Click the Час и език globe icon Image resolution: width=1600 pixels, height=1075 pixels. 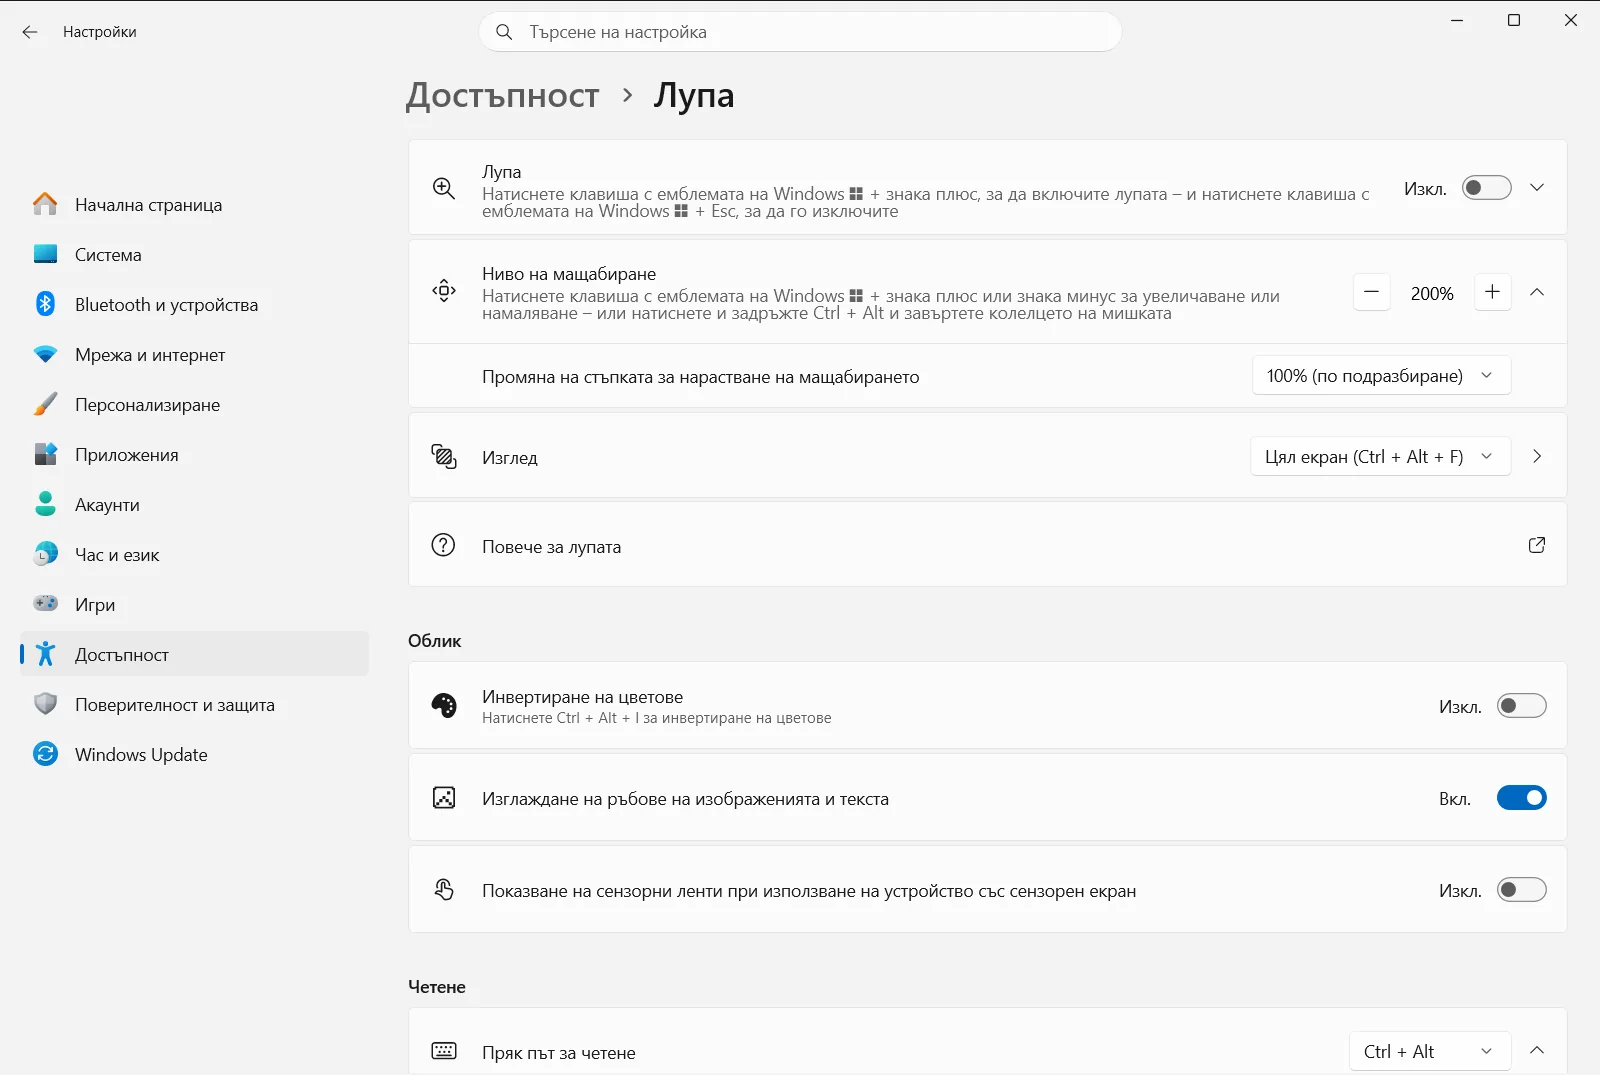pos(45,554)
